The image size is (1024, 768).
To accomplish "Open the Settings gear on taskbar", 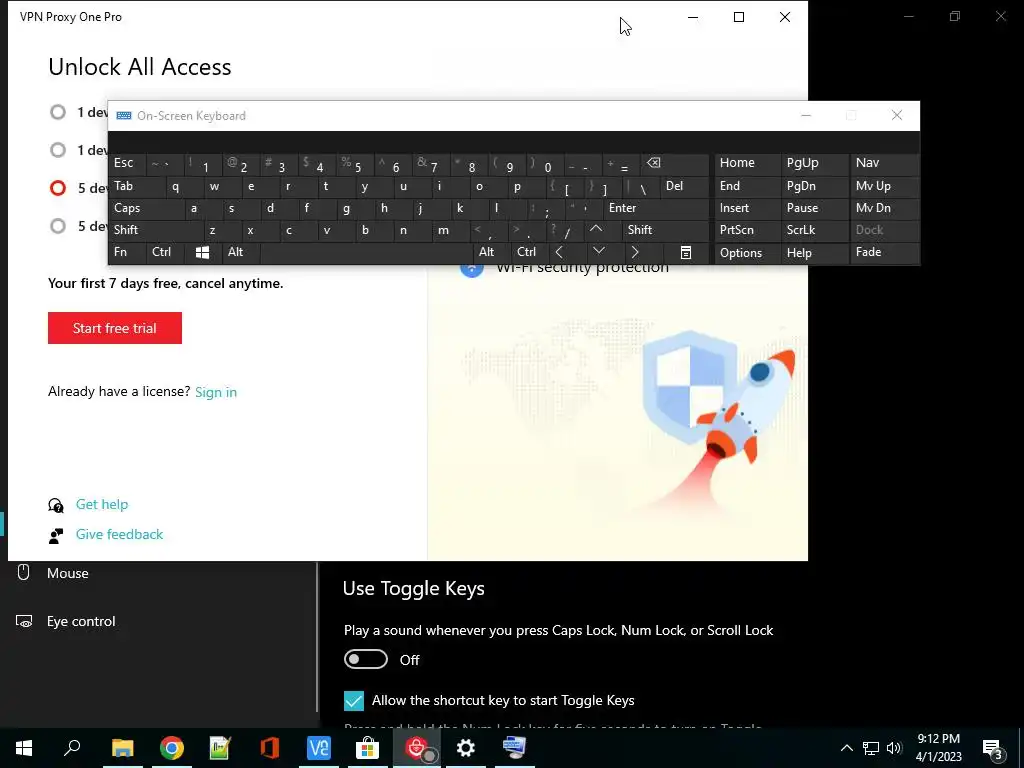I will pos(466,748).
